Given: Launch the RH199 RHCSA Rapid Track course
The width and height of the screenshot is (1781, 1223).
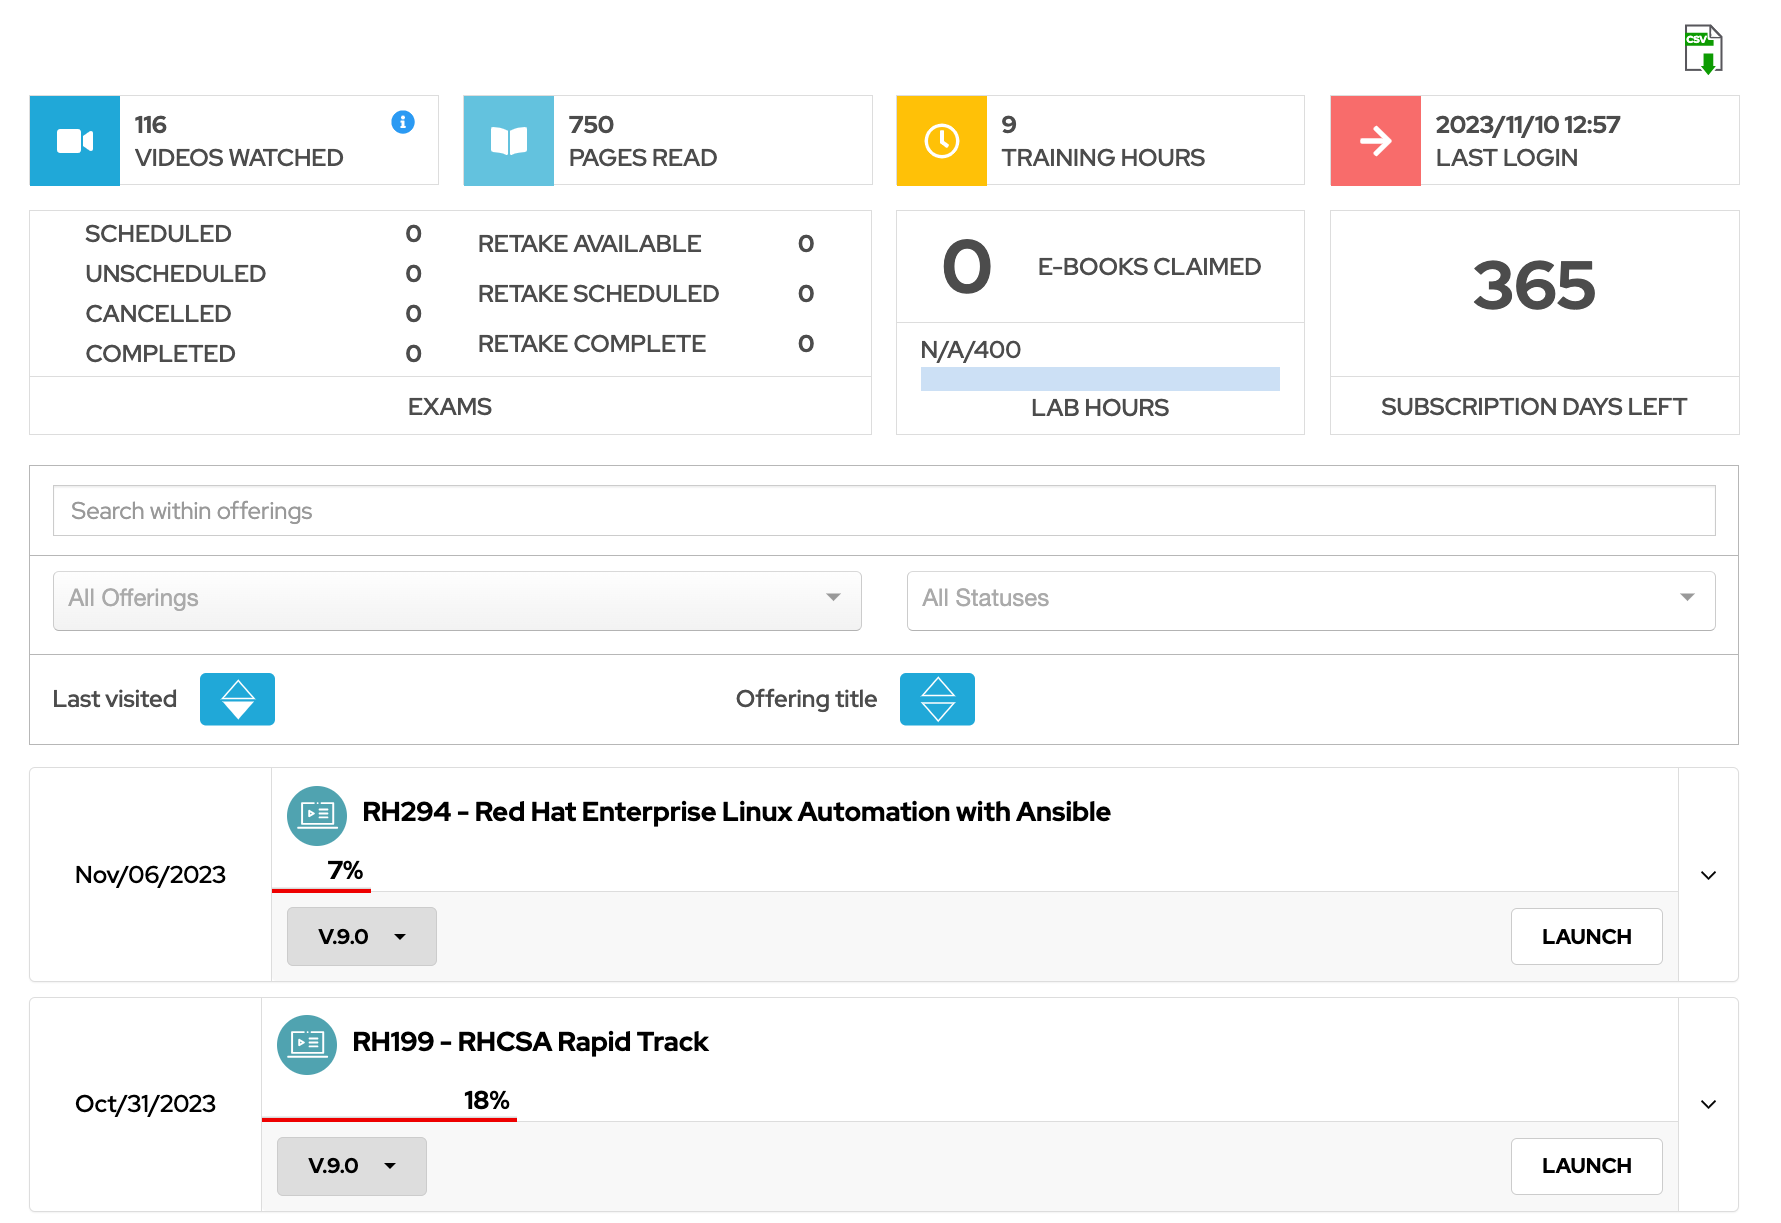Looking at the screenshot, I should pos(1586,1166).
